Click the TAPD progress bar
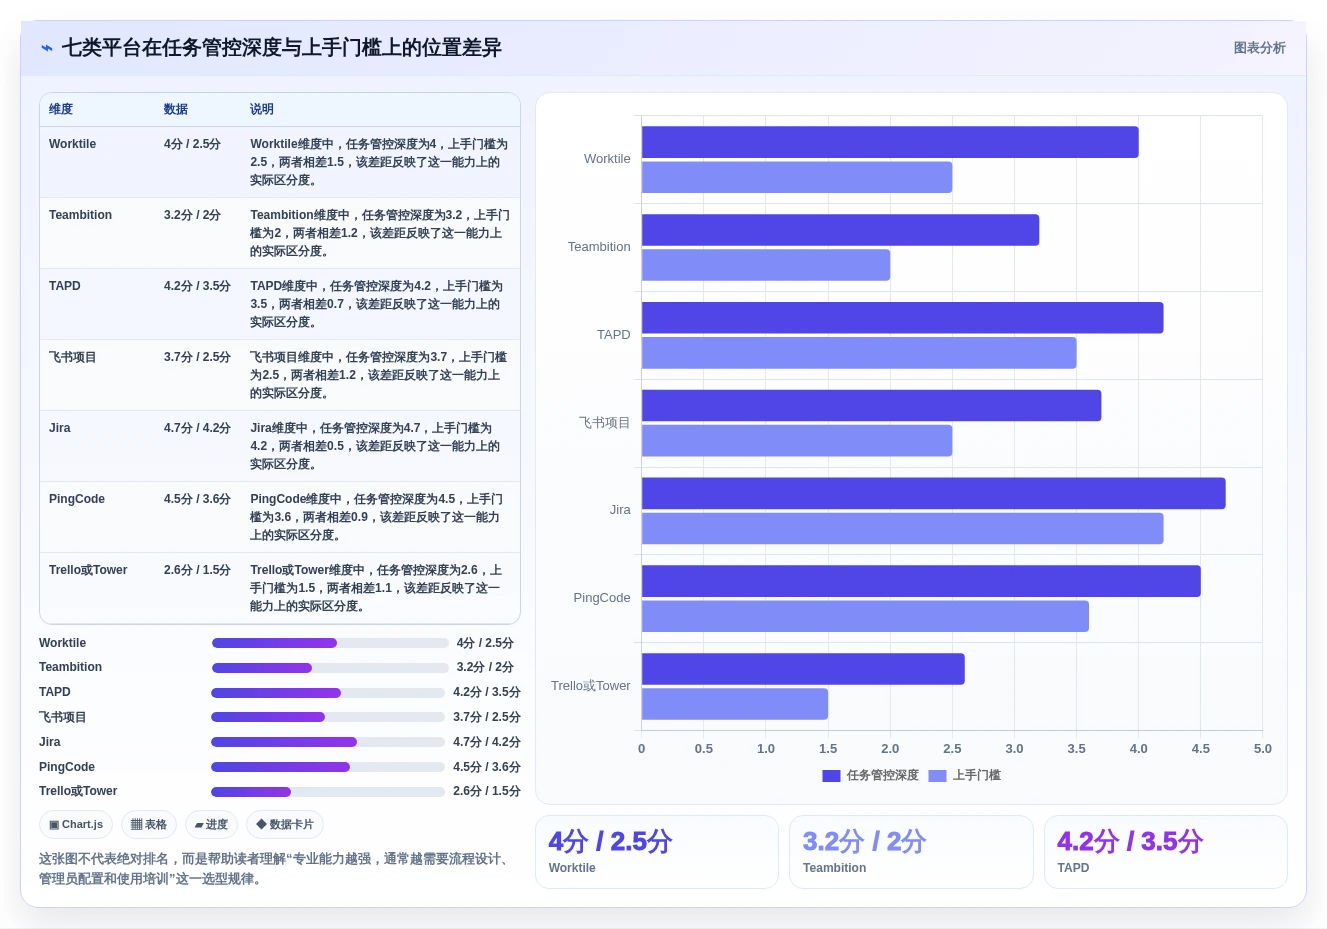 pos(328,693)
